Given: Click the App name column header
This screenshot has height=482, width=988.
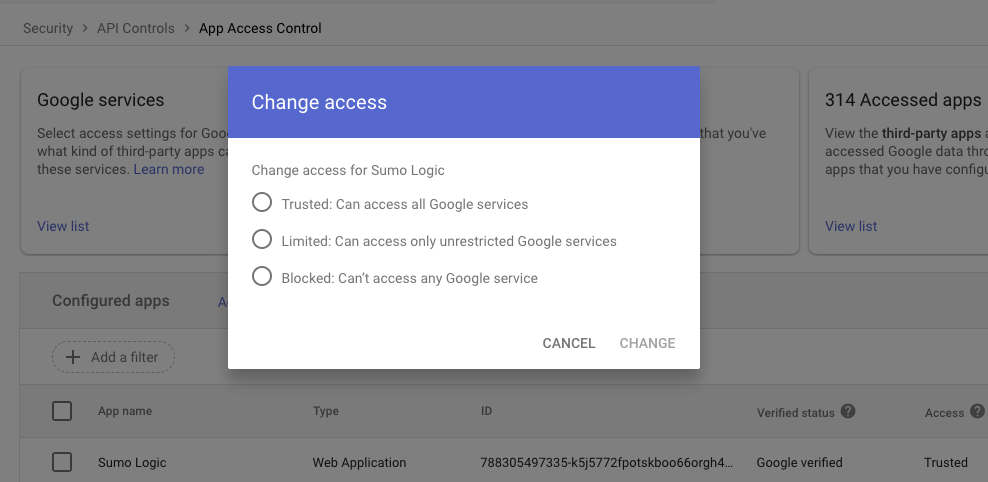Looking at the screenshot, I should click(125, 411).
